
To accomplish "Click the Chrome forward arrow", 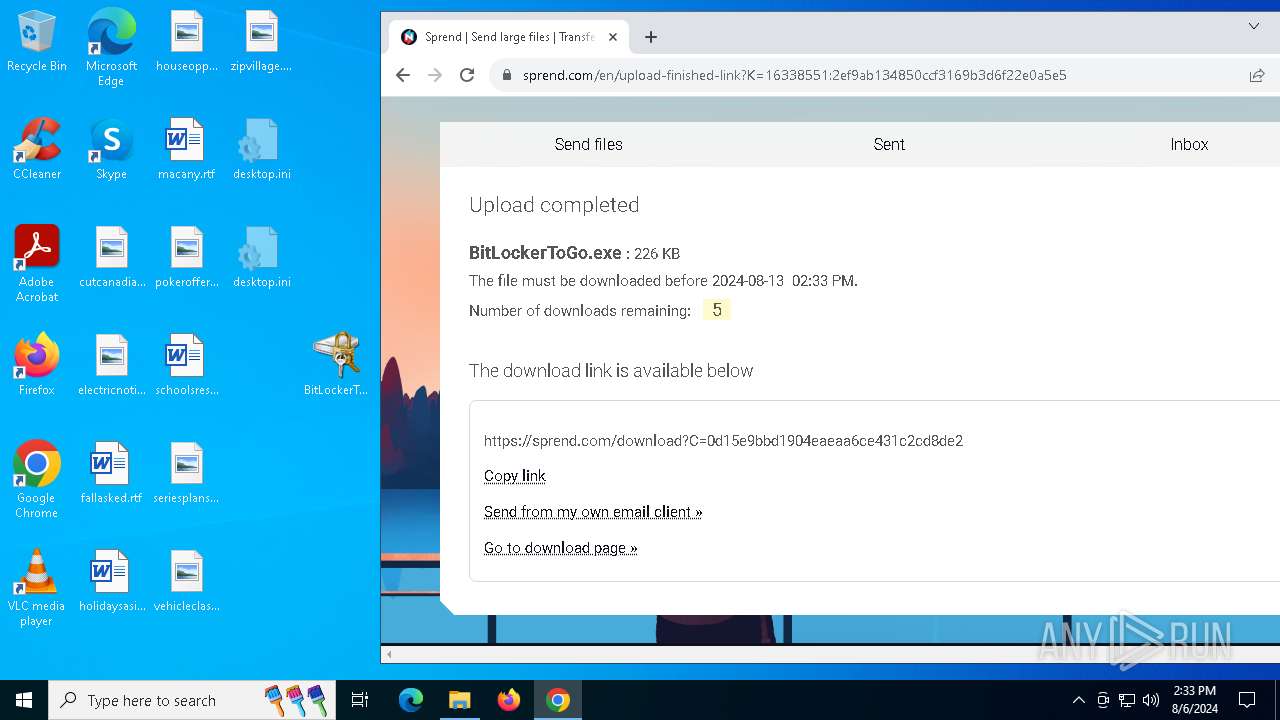I will tap(435, 75).
